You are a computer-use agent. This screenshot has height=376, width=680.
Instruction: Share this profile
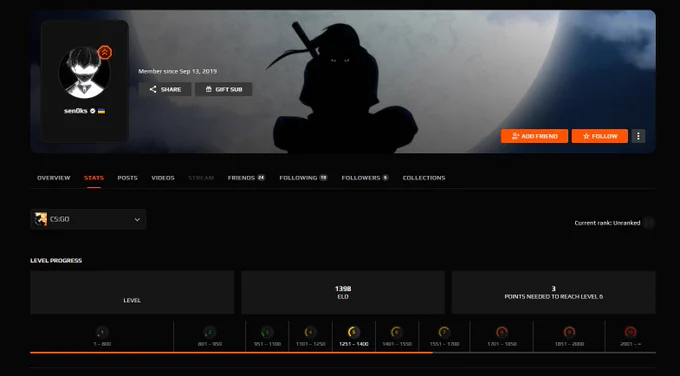coord(165,89)
